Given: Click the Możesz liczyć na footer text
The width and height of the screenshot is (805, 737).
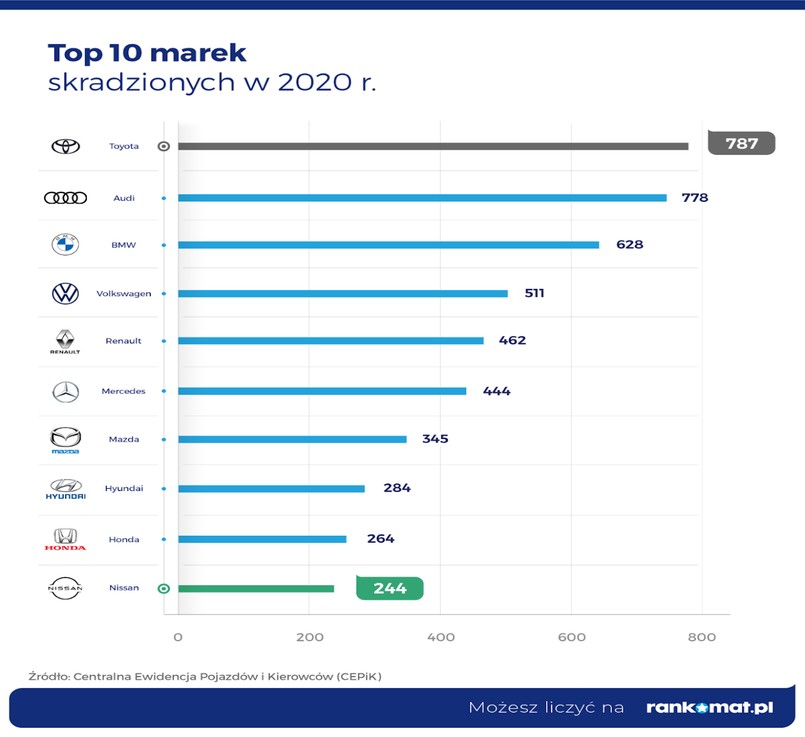Looking at the screenshot, I should coord(546,707).
